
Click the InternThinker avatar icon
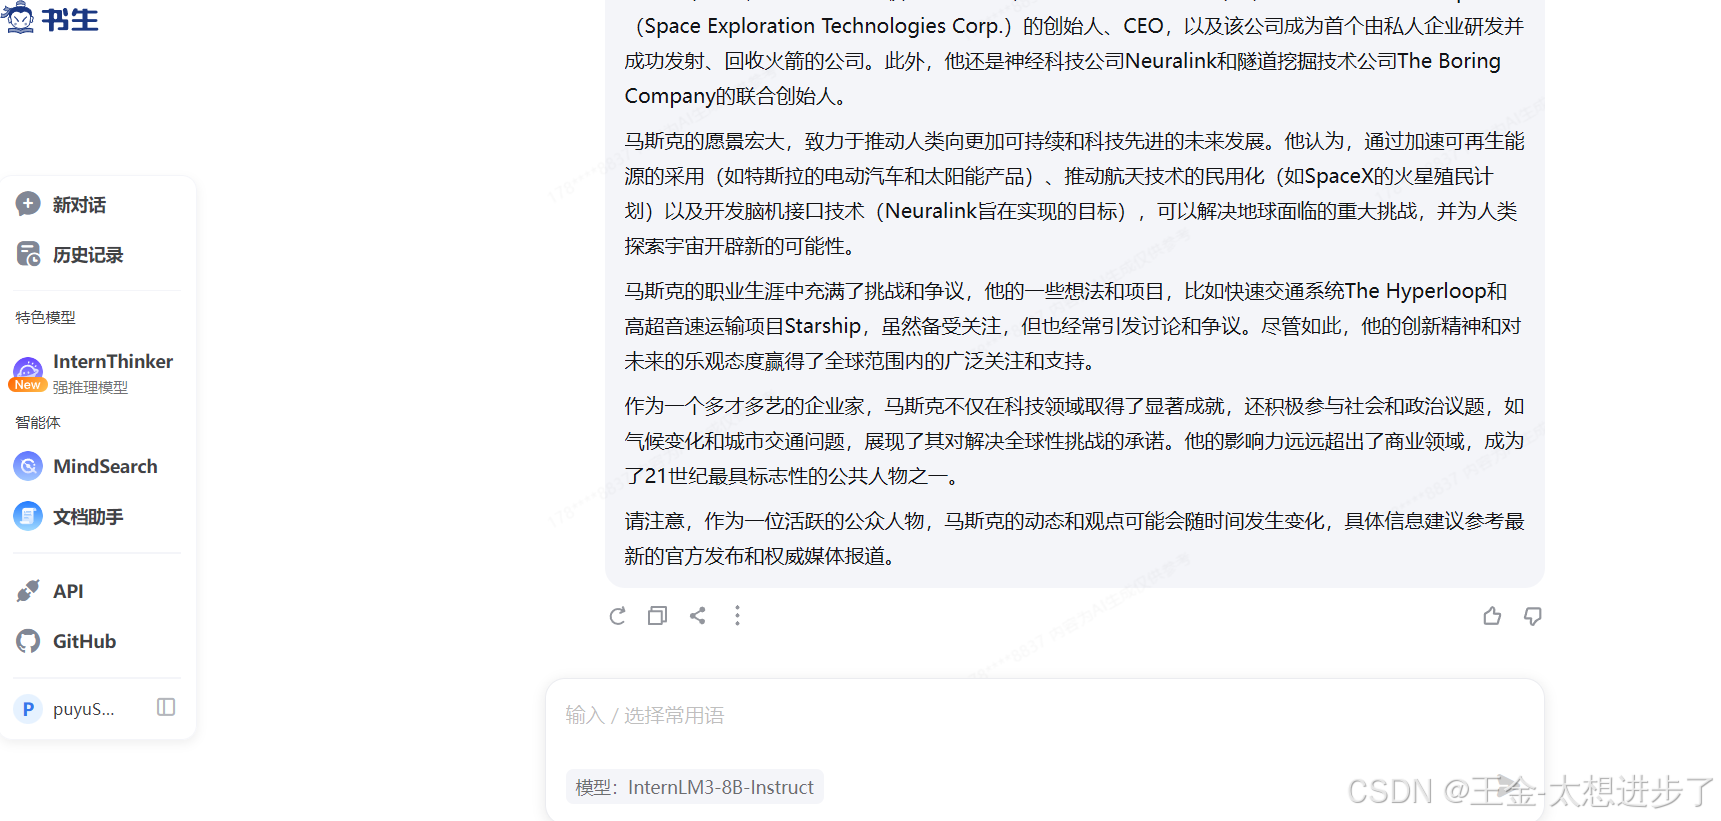click(28, 370)
